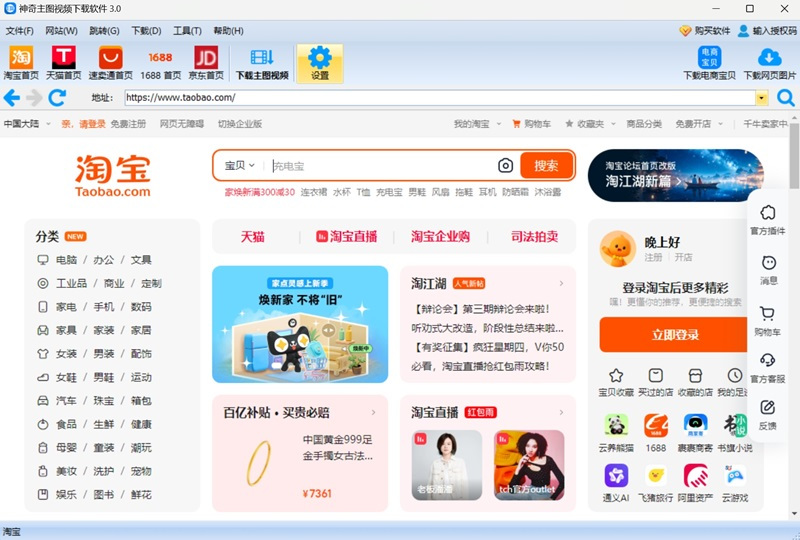Open the Jump (跳转) menu
The height and width of the screenshot is (540, 800).
[x=104, y=31]
